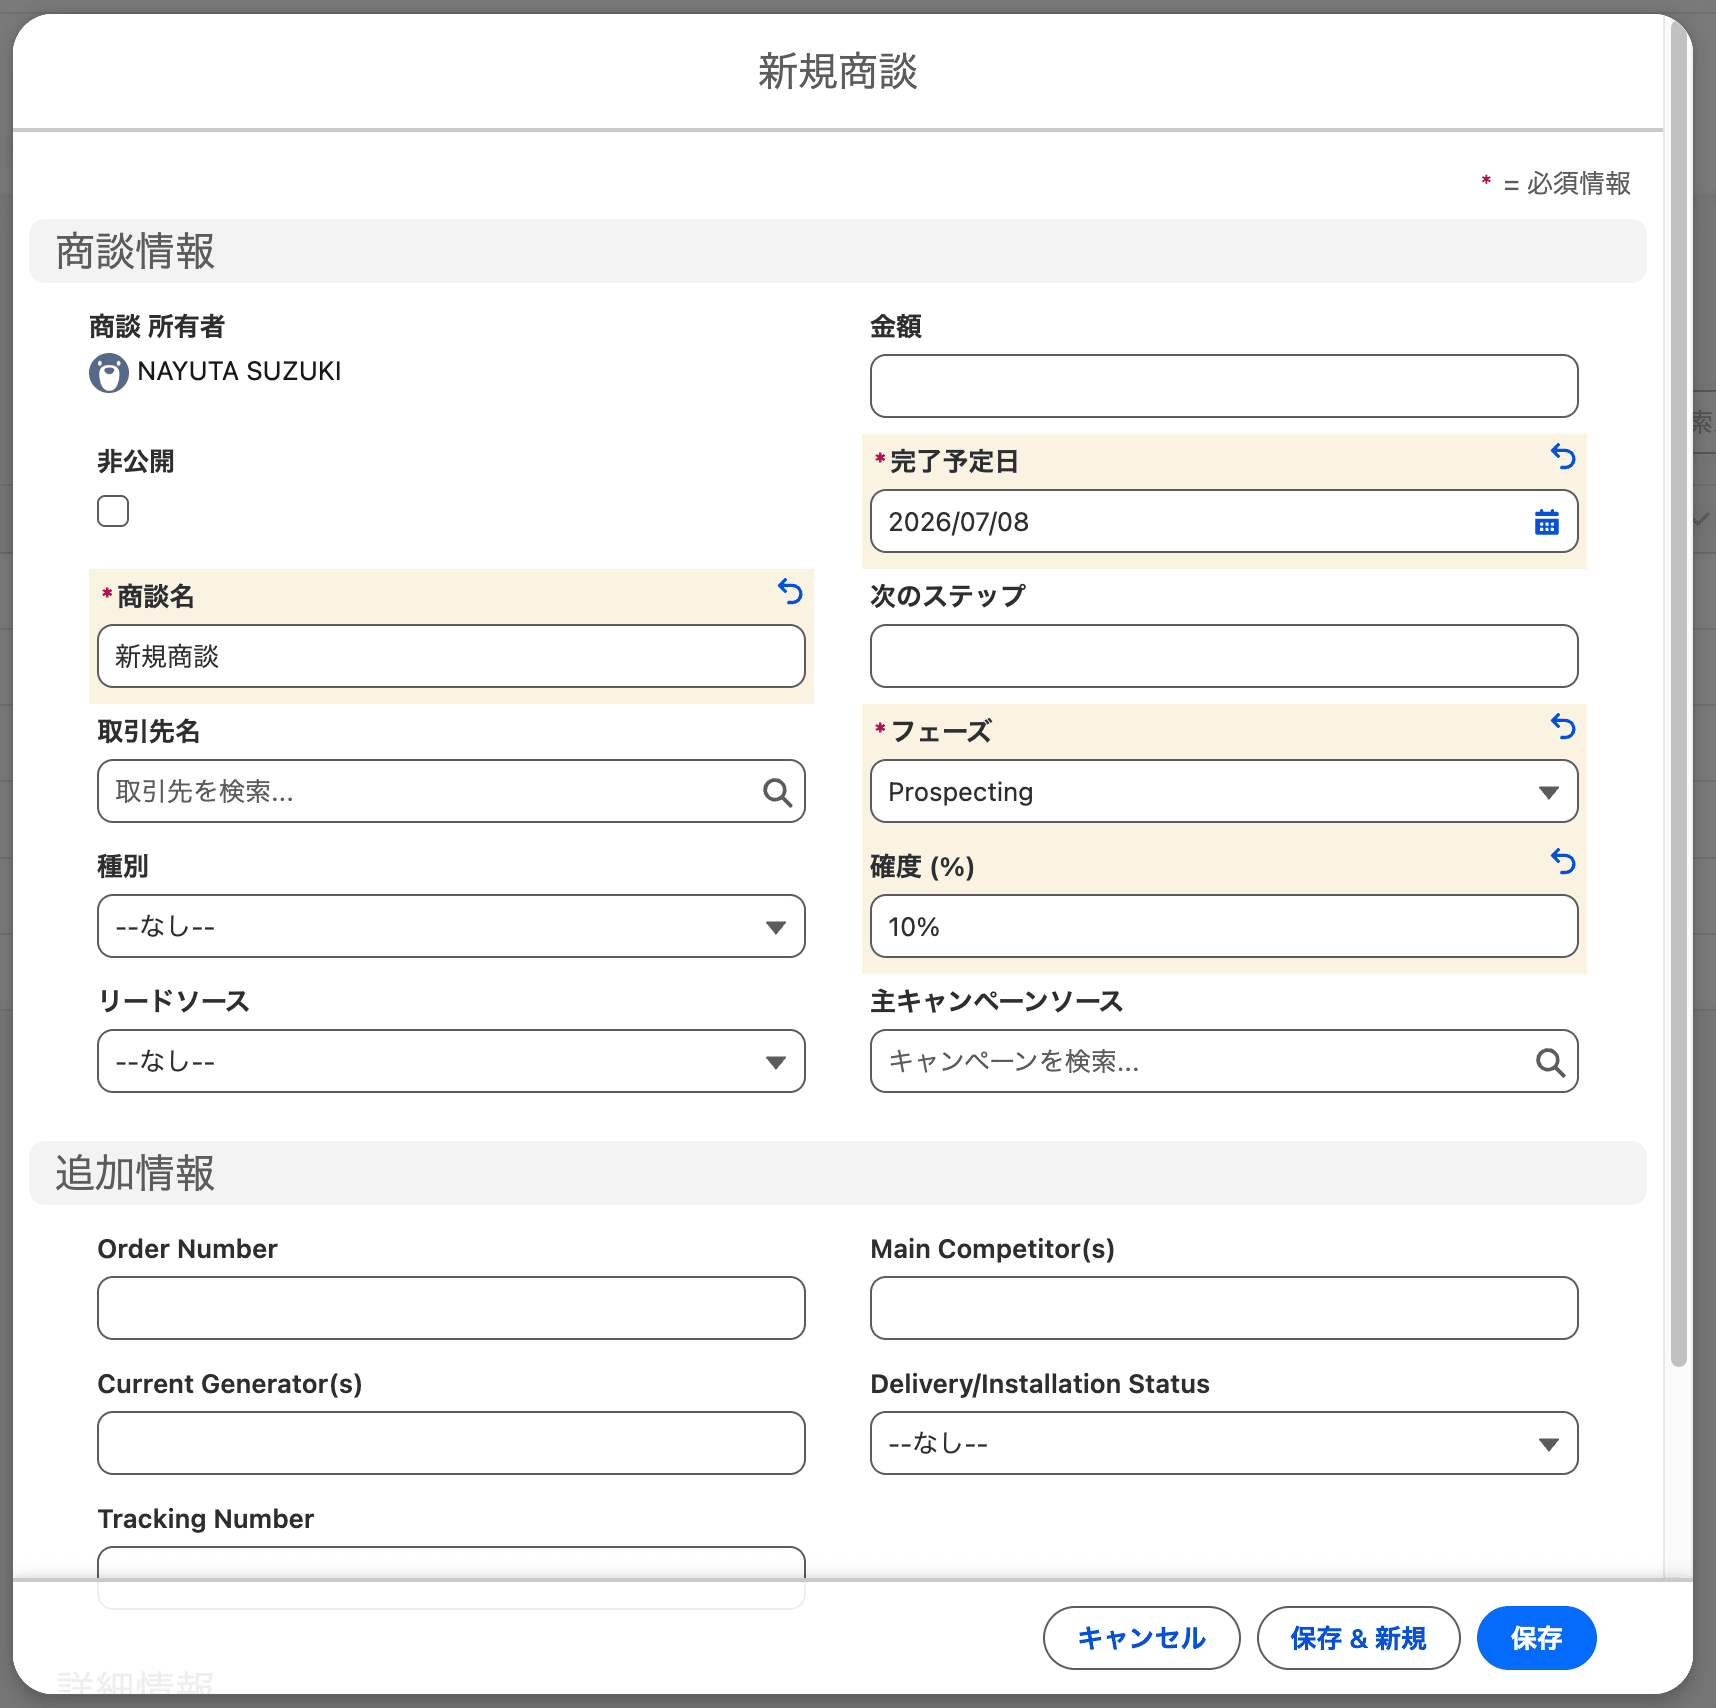Click the 追加情報 section header
Viewport: 1716px width, 1708px height.
coord(837,1173)
